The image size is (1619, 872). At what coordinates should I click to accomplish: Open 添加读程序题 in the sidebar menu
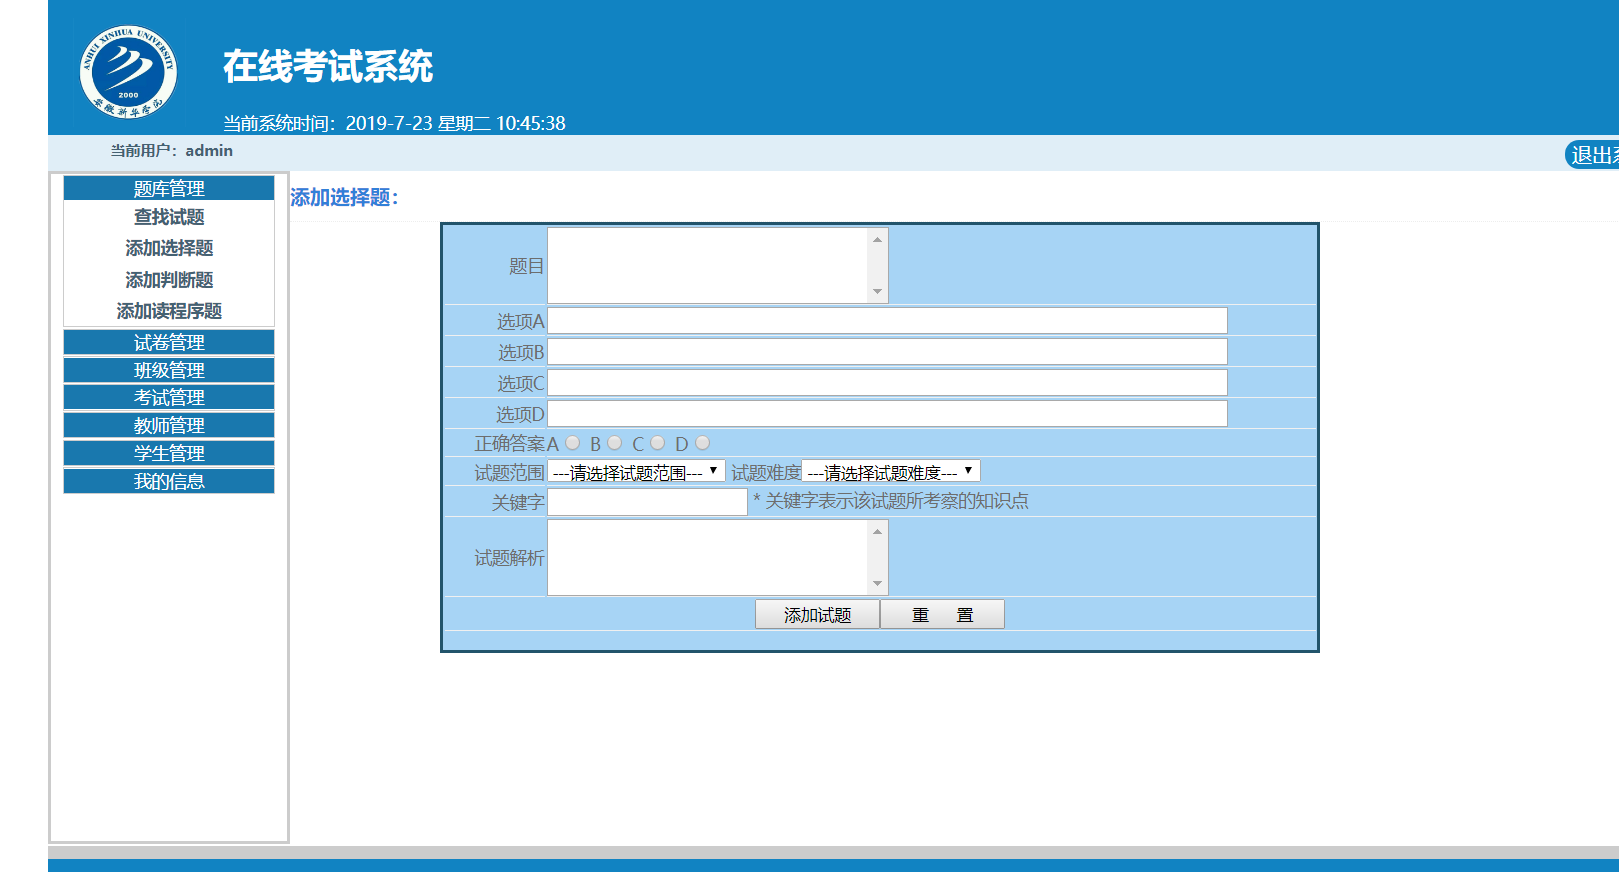tap(169, 311)
